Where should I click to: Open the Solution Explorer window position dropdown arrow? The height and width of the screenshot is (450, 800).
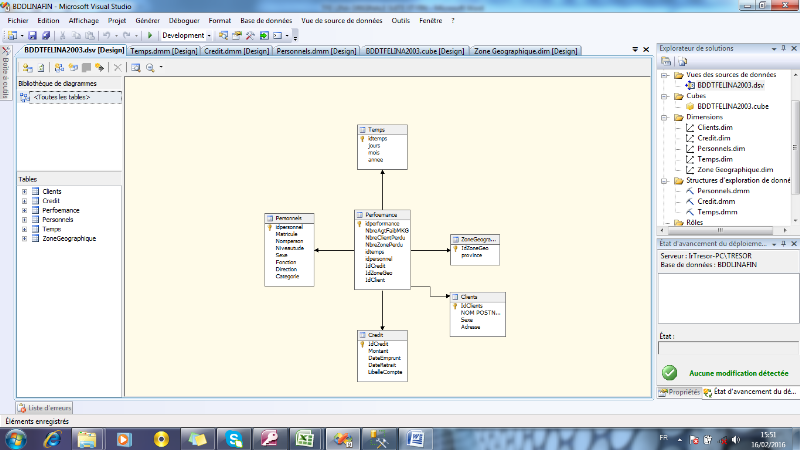coord(774,48)
